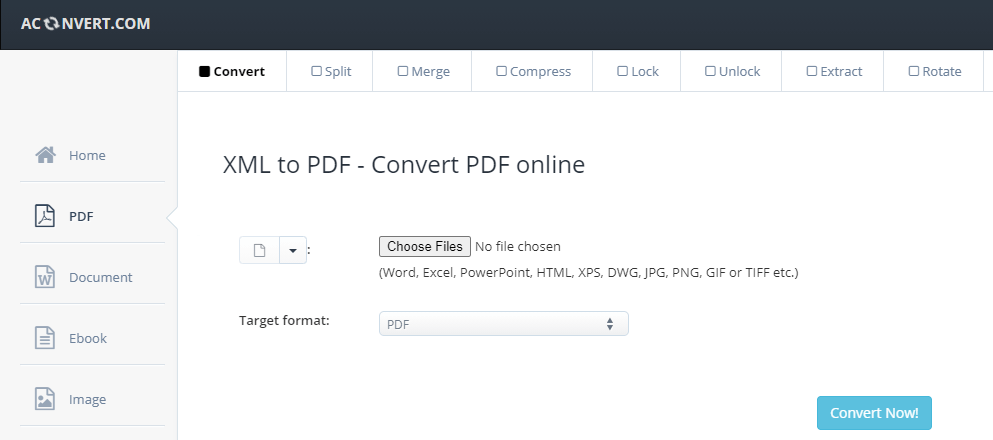Click the PDF file icon in sidebar
The image size is (993, 440).
[x=45, y=216]
